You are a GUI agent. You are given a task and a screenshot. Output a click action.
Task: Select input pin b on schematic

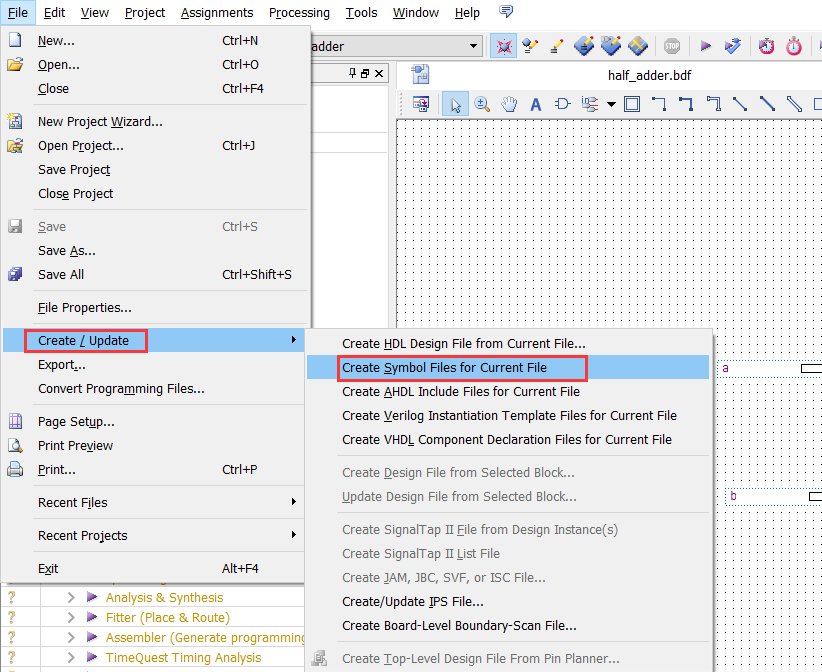tap(775, 496)
